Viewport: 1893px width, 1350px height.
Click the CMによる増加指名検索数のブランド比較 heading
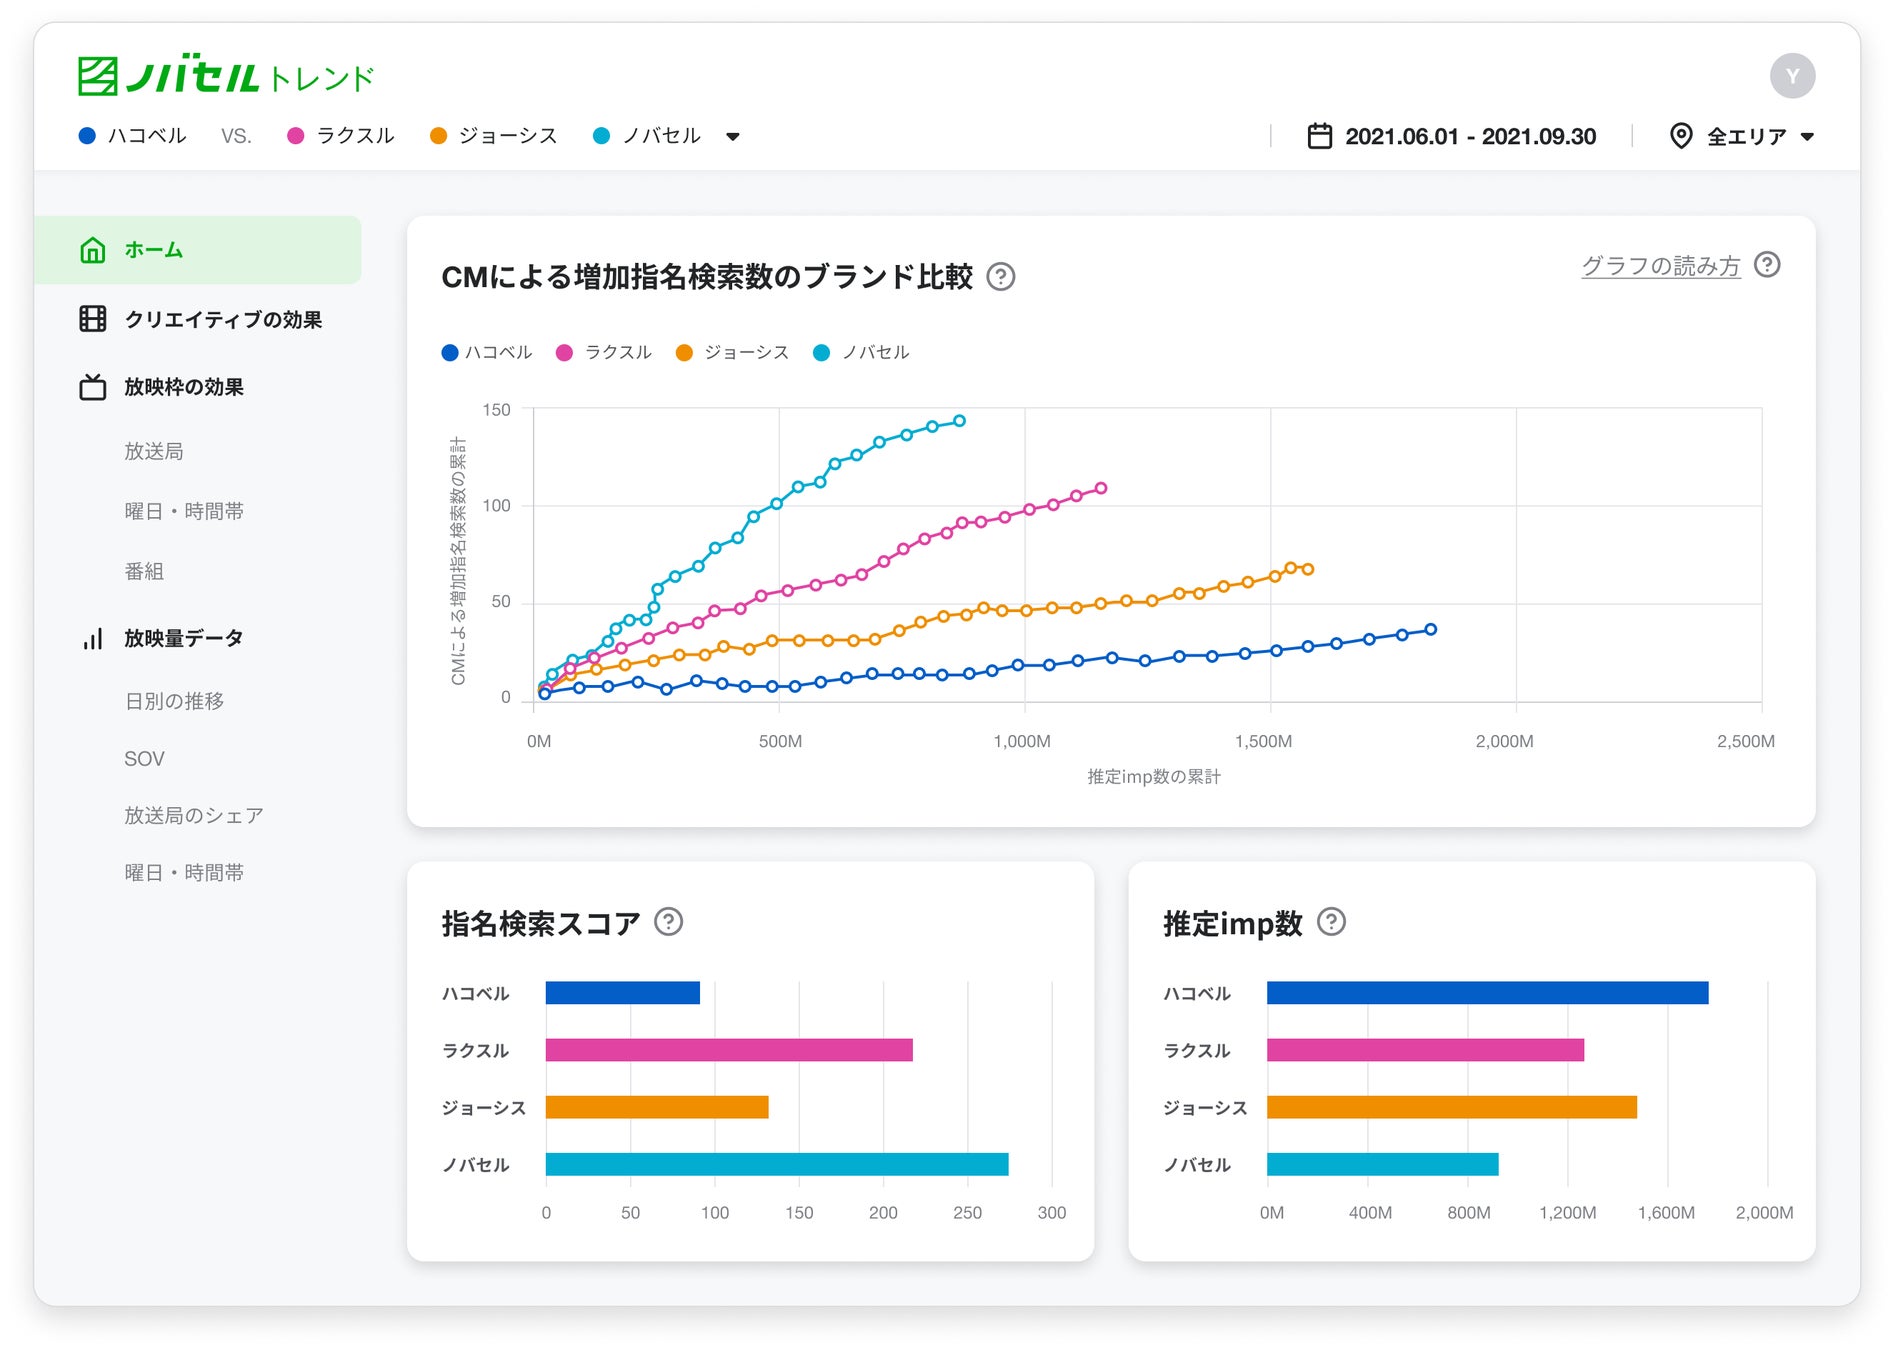707,277
